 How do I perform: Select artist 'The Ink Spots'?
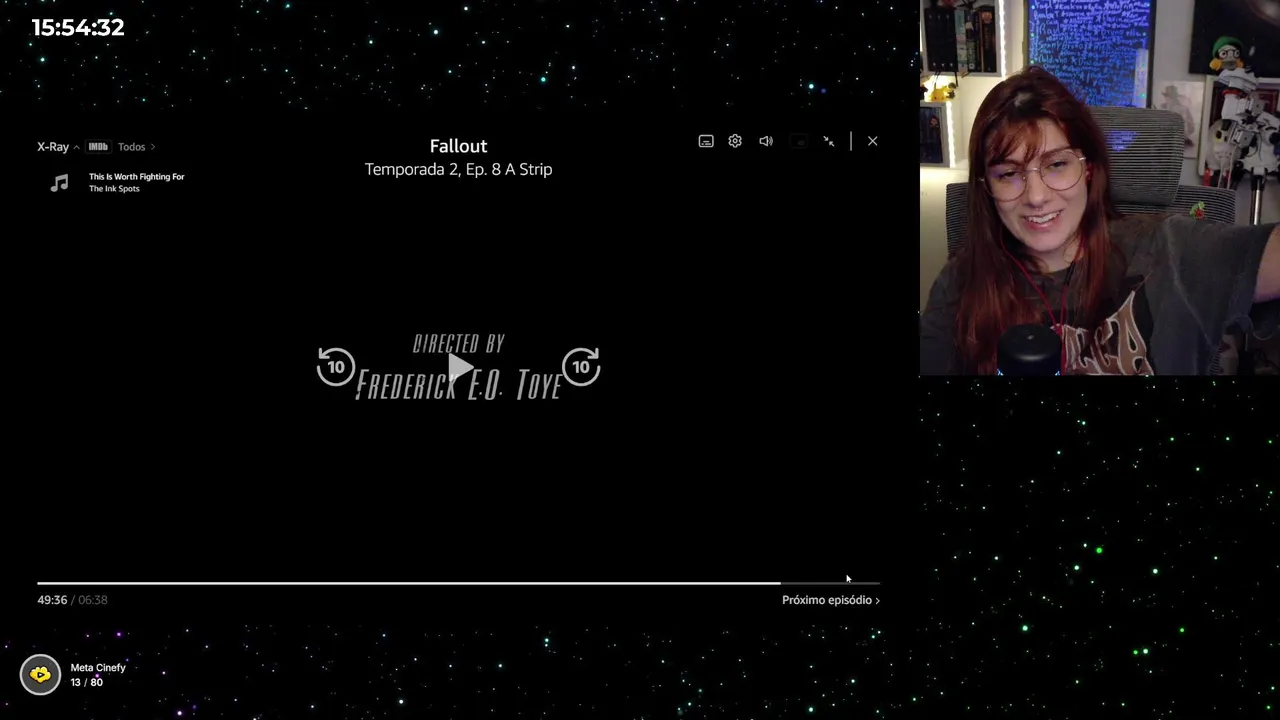coord(114,189)
